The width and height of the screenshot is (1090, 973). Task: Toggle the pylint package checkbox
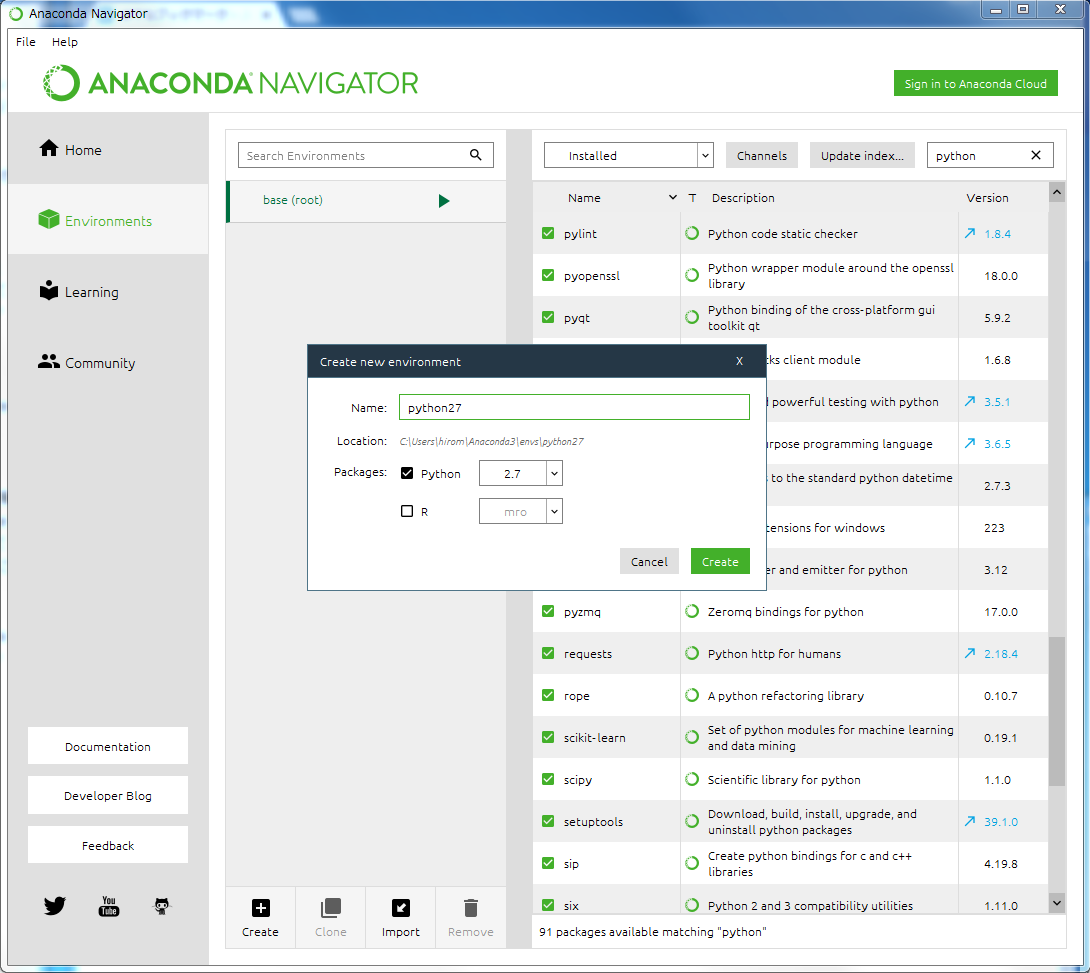[548, 234]
